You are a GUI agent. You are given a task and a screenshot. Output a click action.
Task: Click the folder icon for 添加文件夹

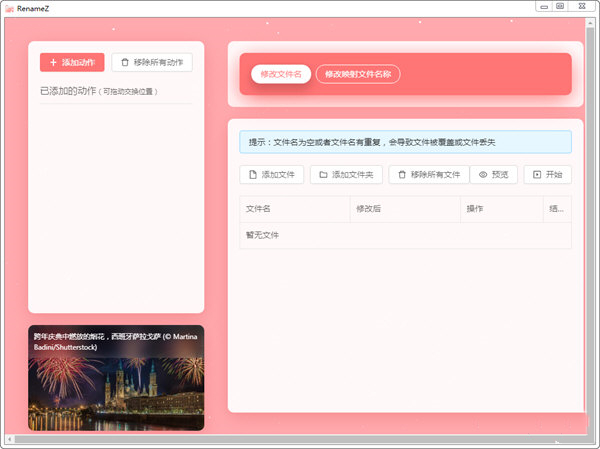point(323,175)
